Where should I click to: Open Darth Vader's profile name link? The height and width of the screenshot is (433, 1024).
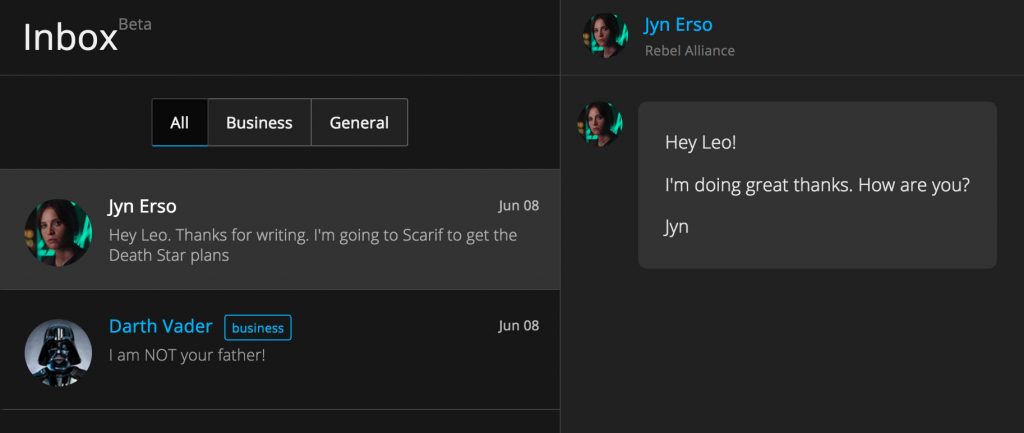(161, 327)
